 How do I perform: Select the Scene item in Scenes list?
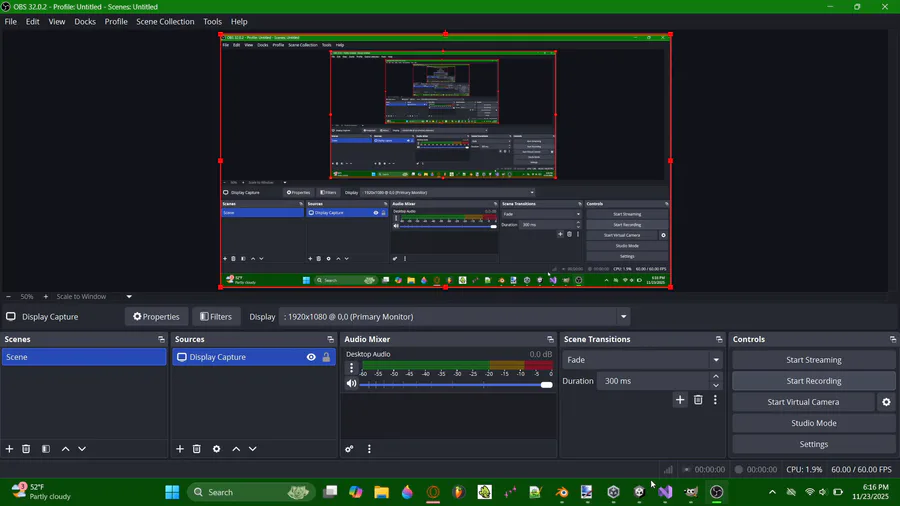[x=84, y=357]
